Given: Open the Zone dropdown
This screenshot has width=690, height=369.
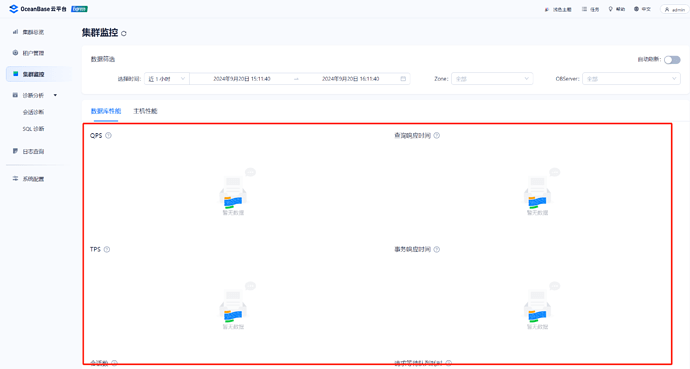Looking at the screenshot, I should (x=492, y=79).
